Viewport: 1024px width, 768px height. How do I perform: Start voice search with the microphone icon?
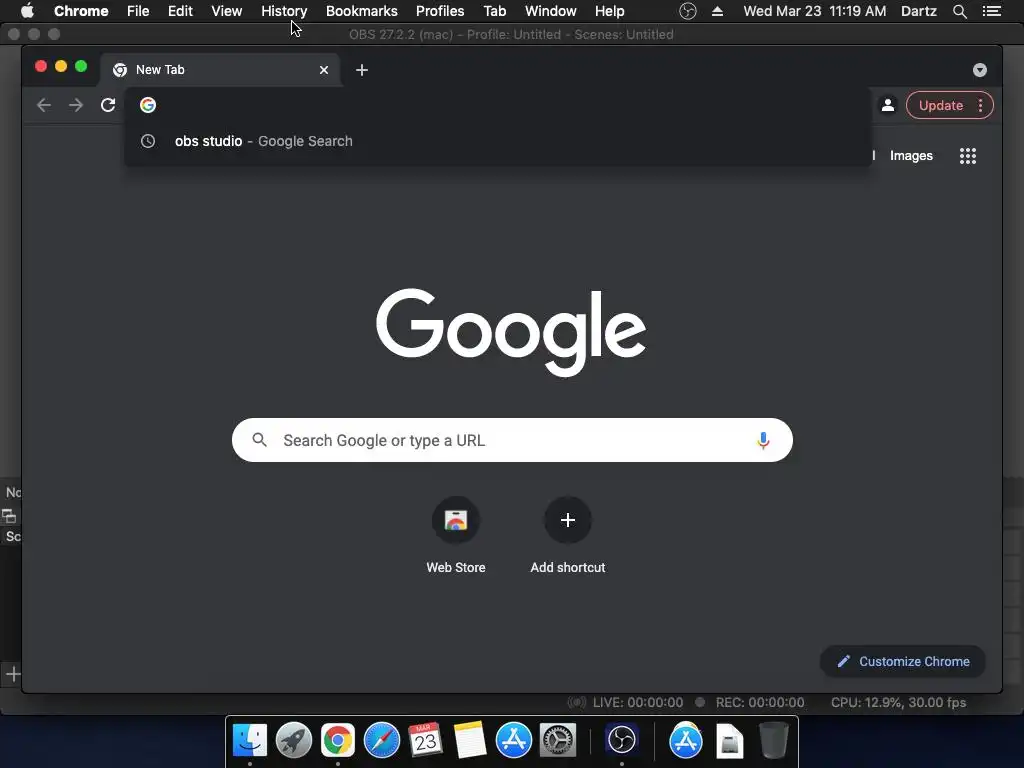point(763,440)
